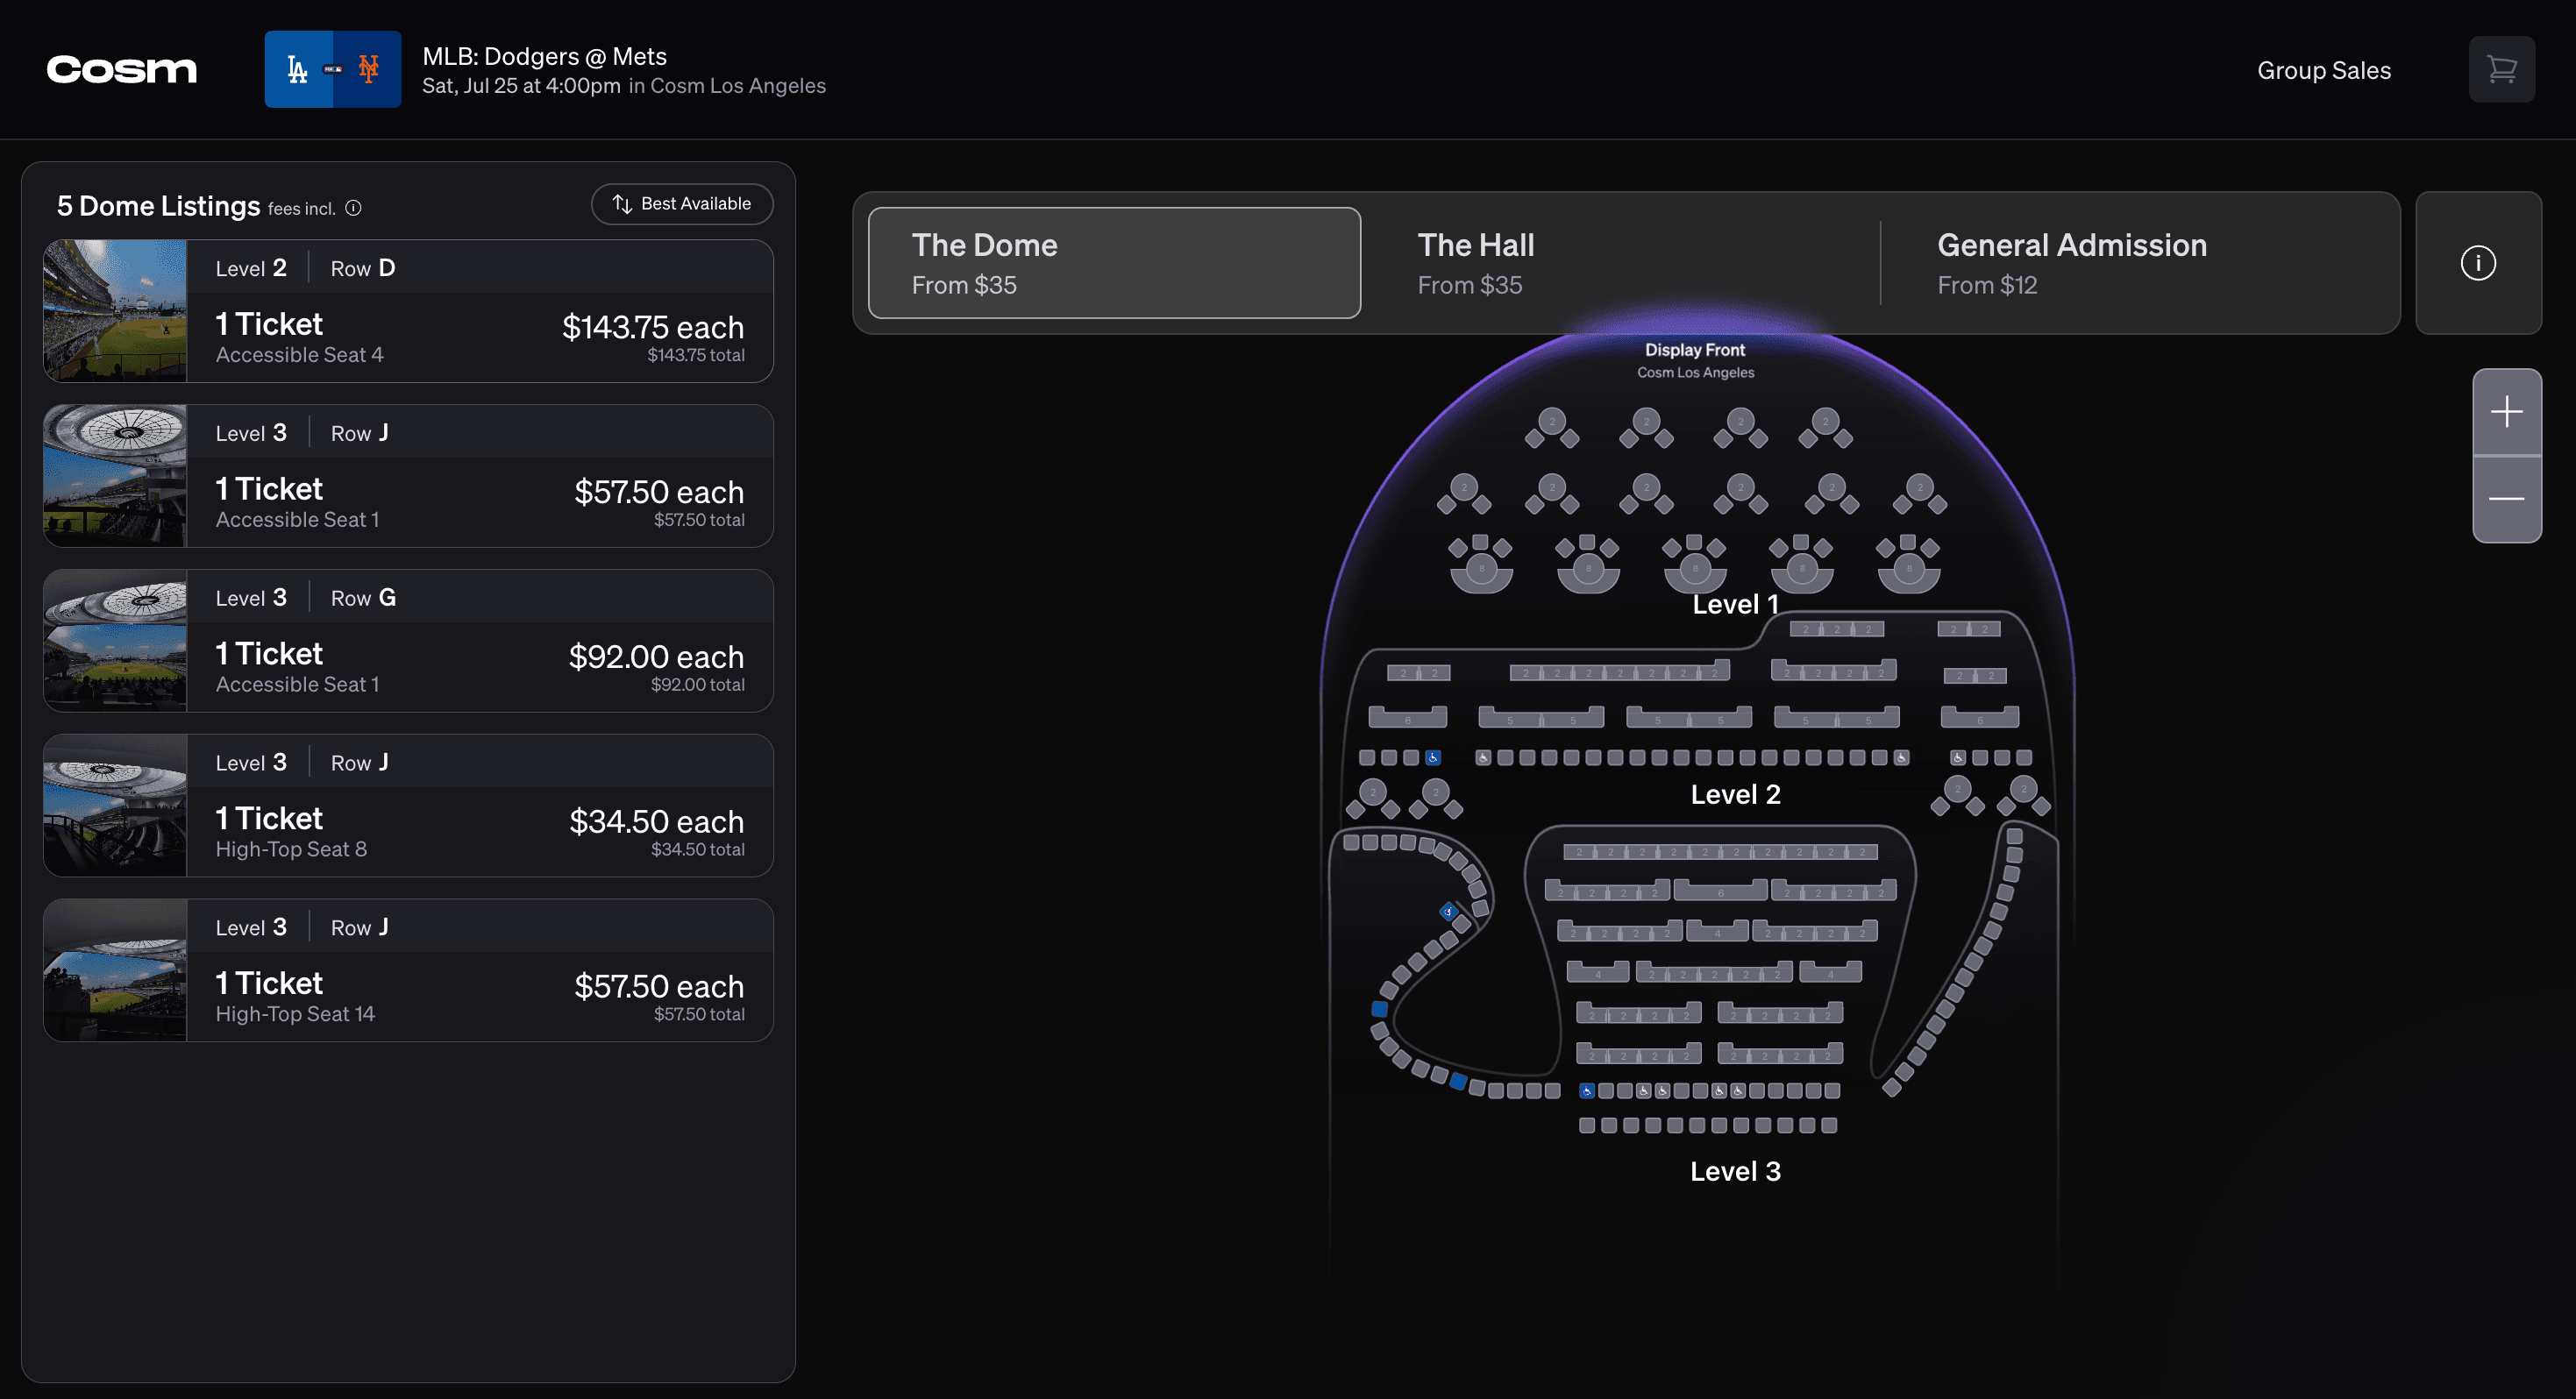Click the 6-seat couch in Level 3's center
The height and width of the screenshot is (1399, 2576).
pos(1721,890)
